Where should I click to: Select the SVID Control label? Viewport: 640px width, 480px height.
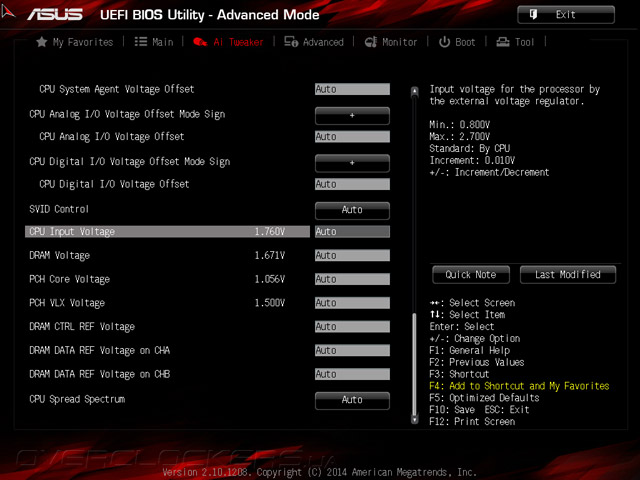[59, 209]
